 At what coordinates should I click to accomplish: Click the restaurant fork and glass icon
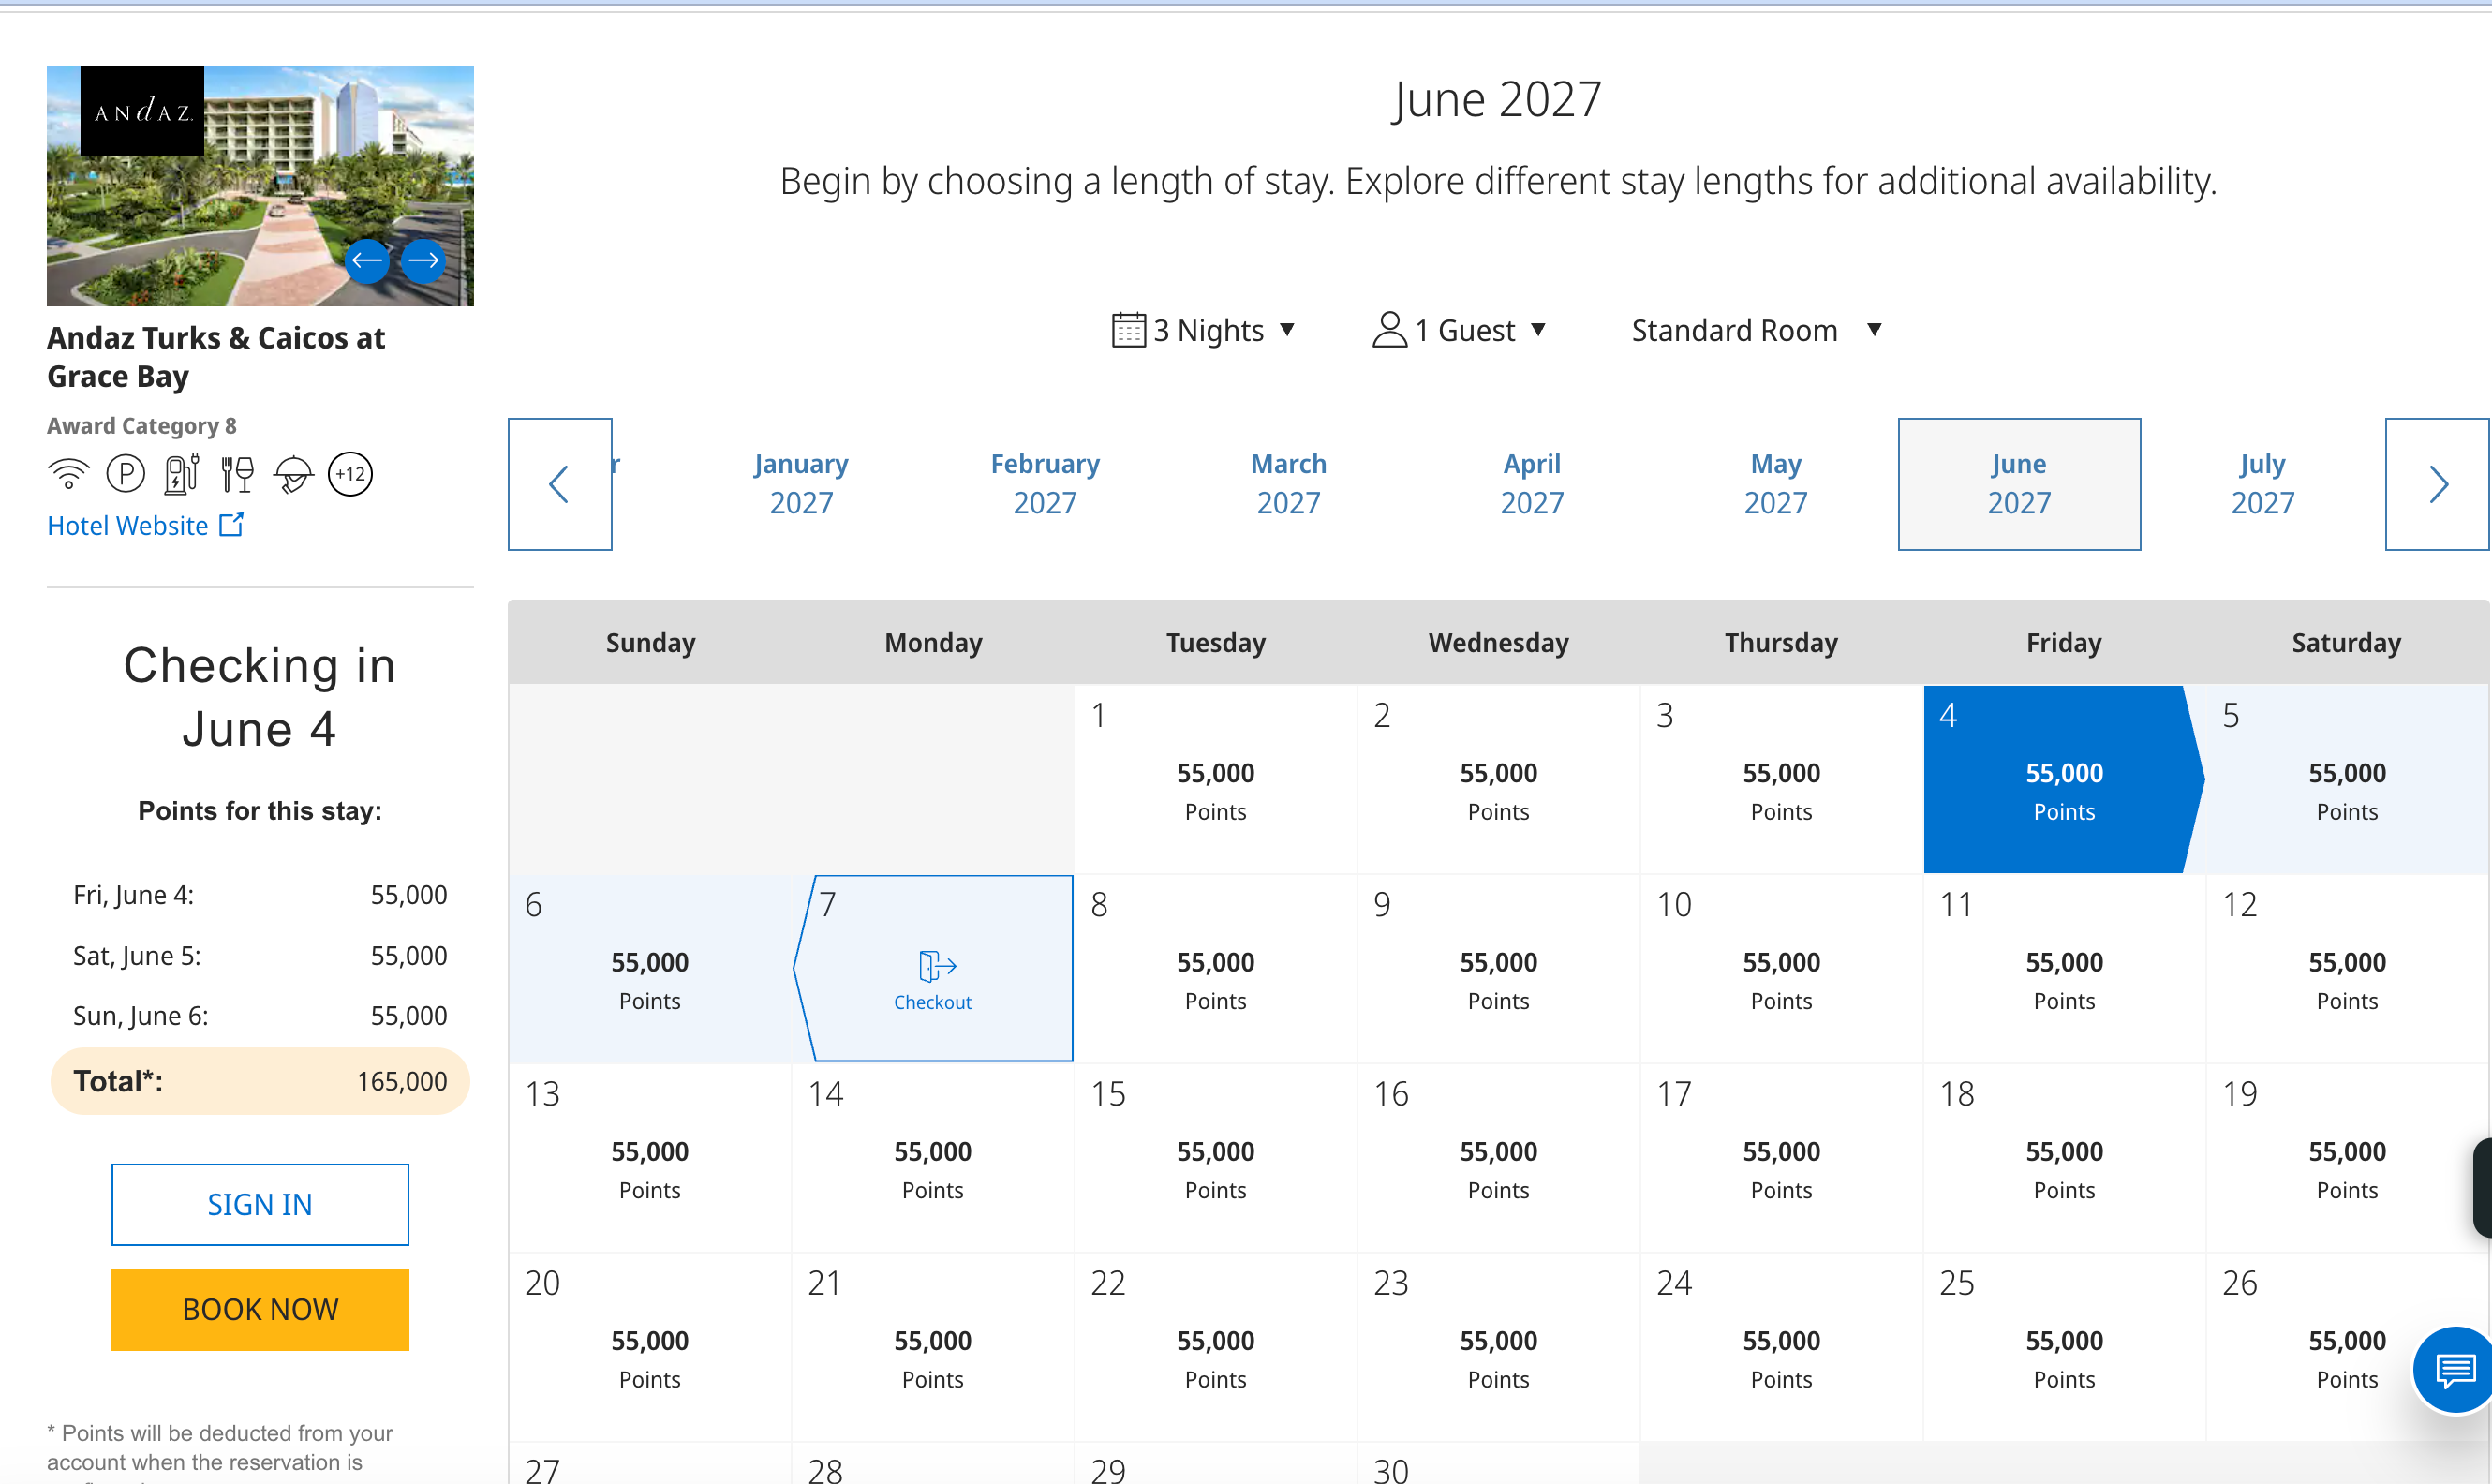click(238, 474)
